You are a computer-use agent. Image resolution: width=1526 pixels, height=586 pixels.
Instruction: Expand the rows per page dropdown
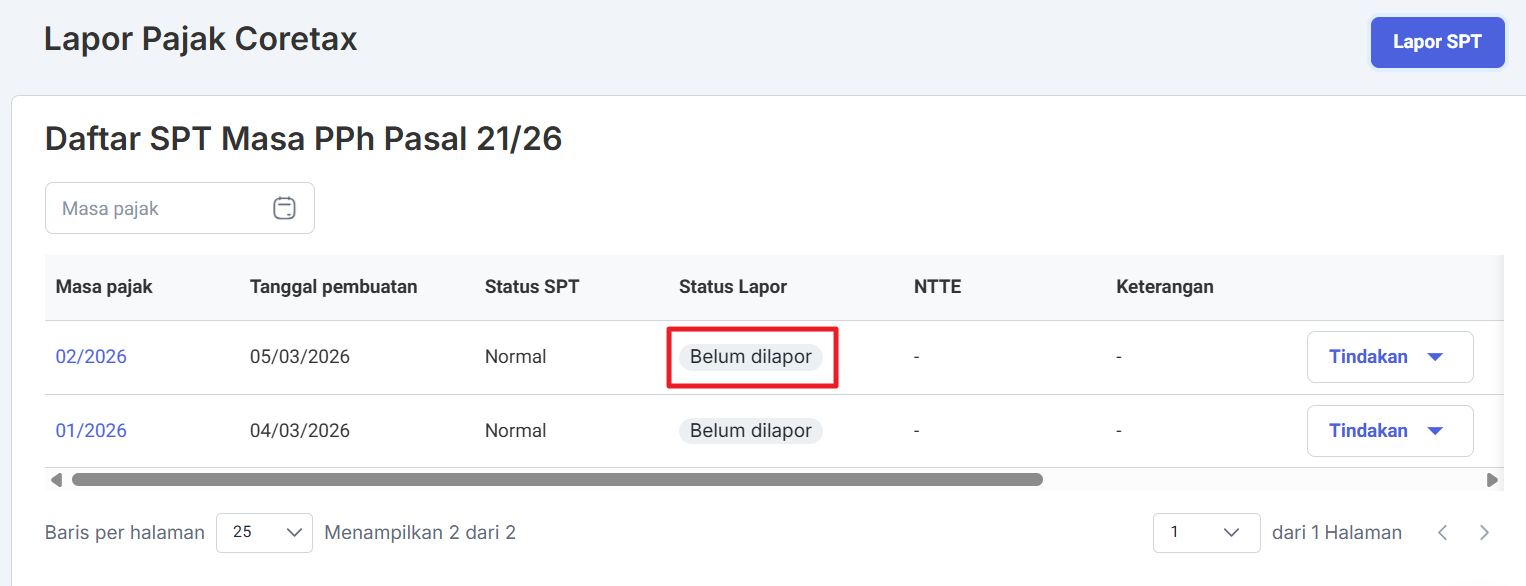pos(265,533)
